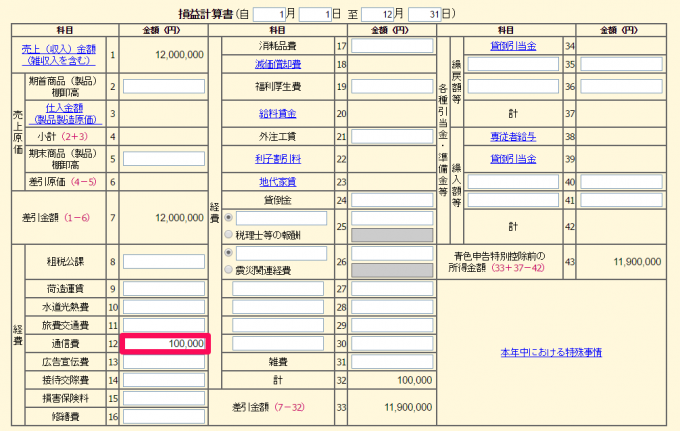
Task: Open the 貸倒引当金 link in row 39
Action: coord(513,159)
